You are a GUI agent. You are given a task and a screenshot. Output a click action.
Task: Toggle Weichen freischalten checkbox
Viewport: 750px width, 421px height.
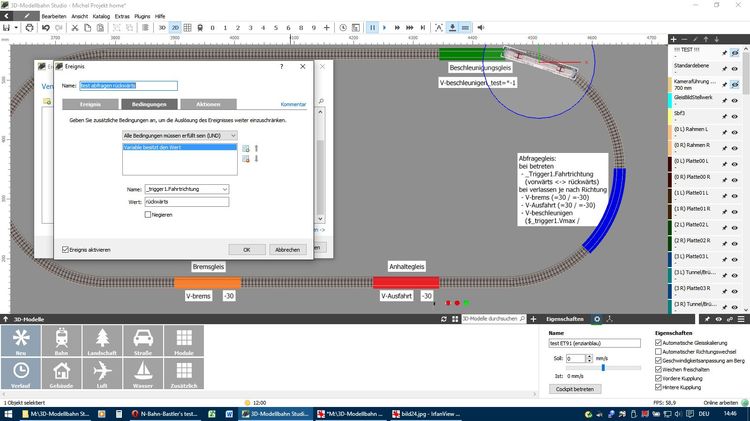pyautogui.click(x=658, y=369)
